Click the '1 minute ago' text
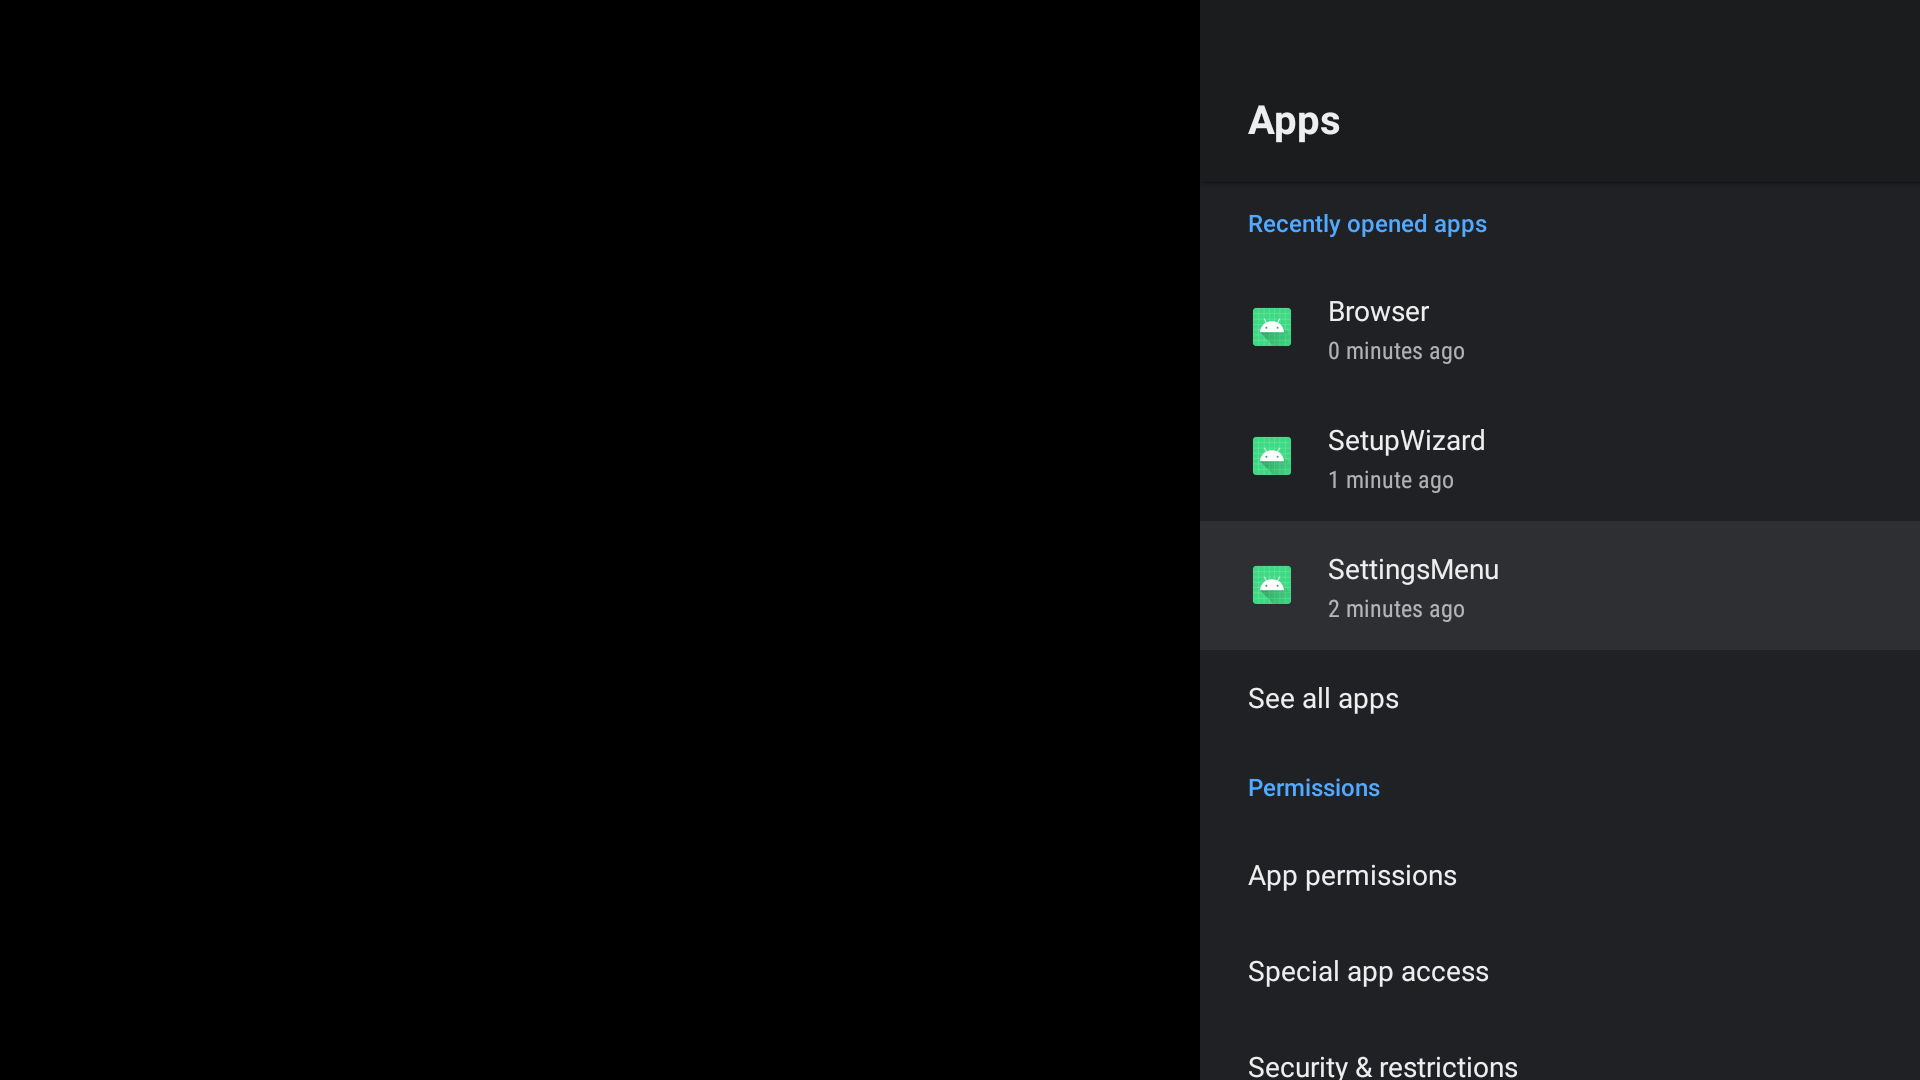The image size is (1920, 1080). click(x=1390, y=480)
